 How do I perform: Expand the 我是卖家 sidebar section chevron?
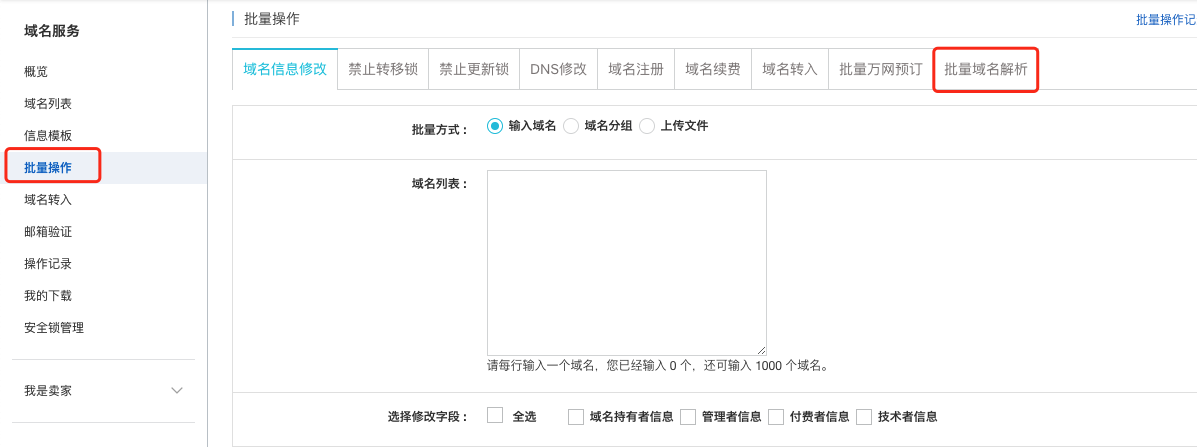[177, 390]
